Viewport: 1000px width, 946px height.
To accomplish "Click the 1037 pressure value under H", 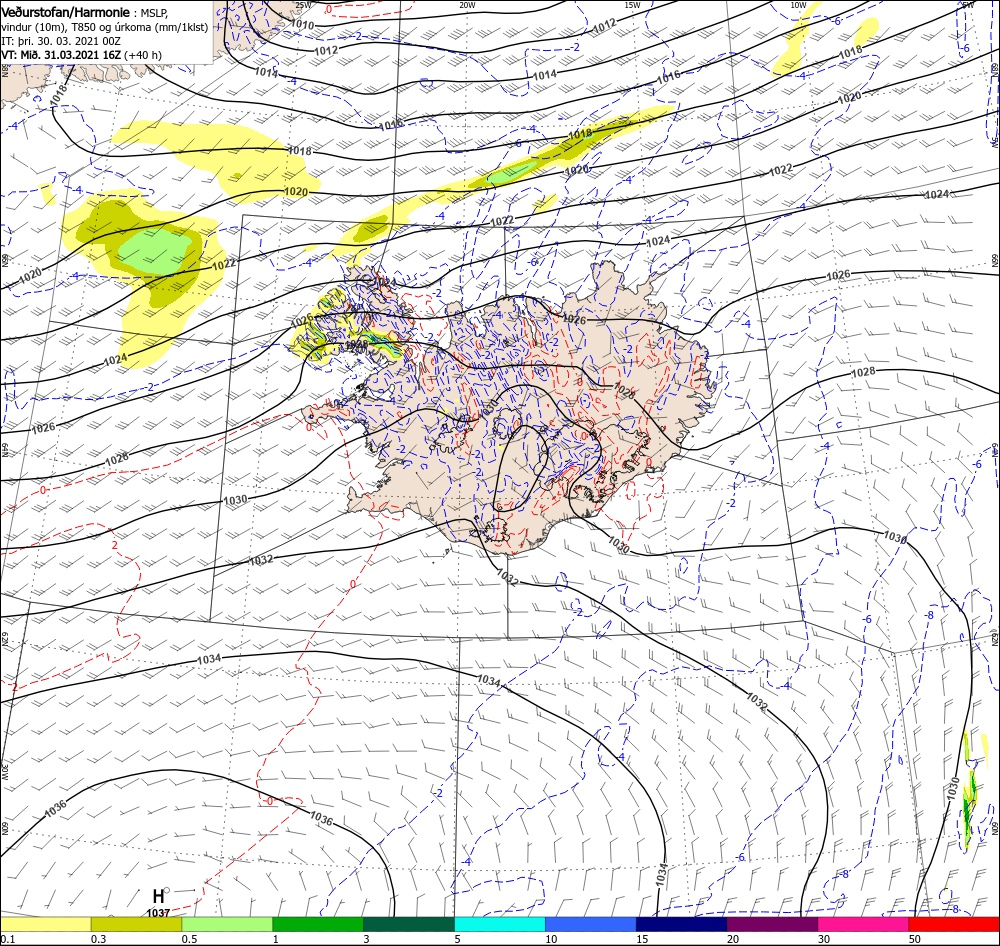I will pos(158,913).
